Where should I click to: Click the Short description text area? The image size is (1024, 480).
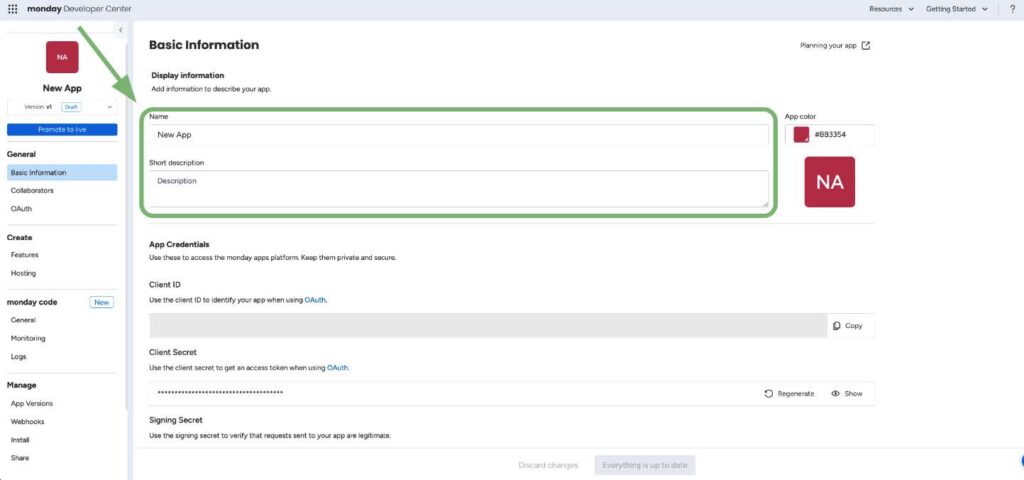click(x=459, y=189)
